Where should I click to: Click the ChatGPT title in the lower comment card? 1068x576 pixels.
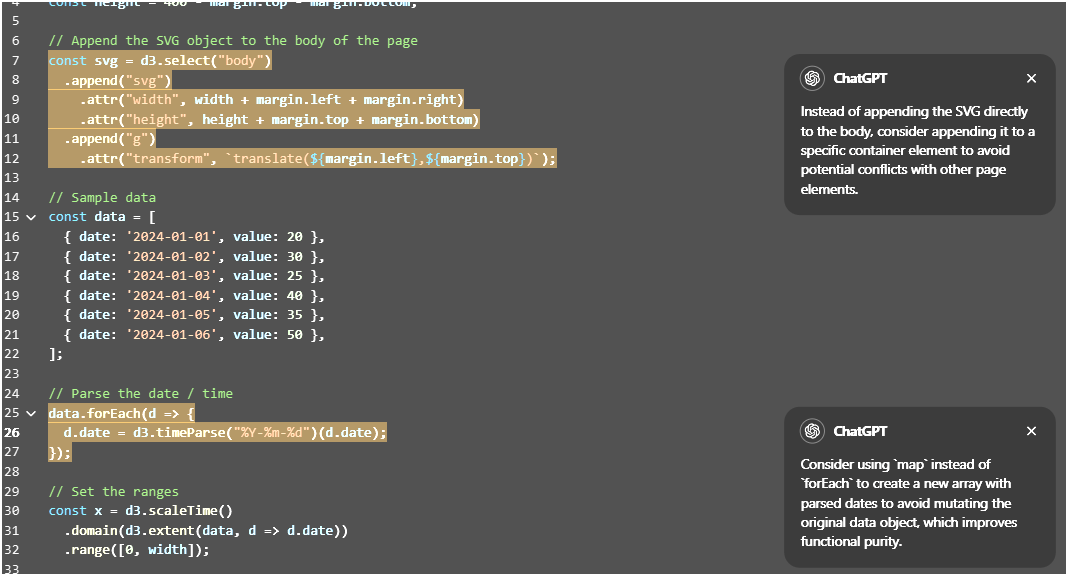coord(860,431)
